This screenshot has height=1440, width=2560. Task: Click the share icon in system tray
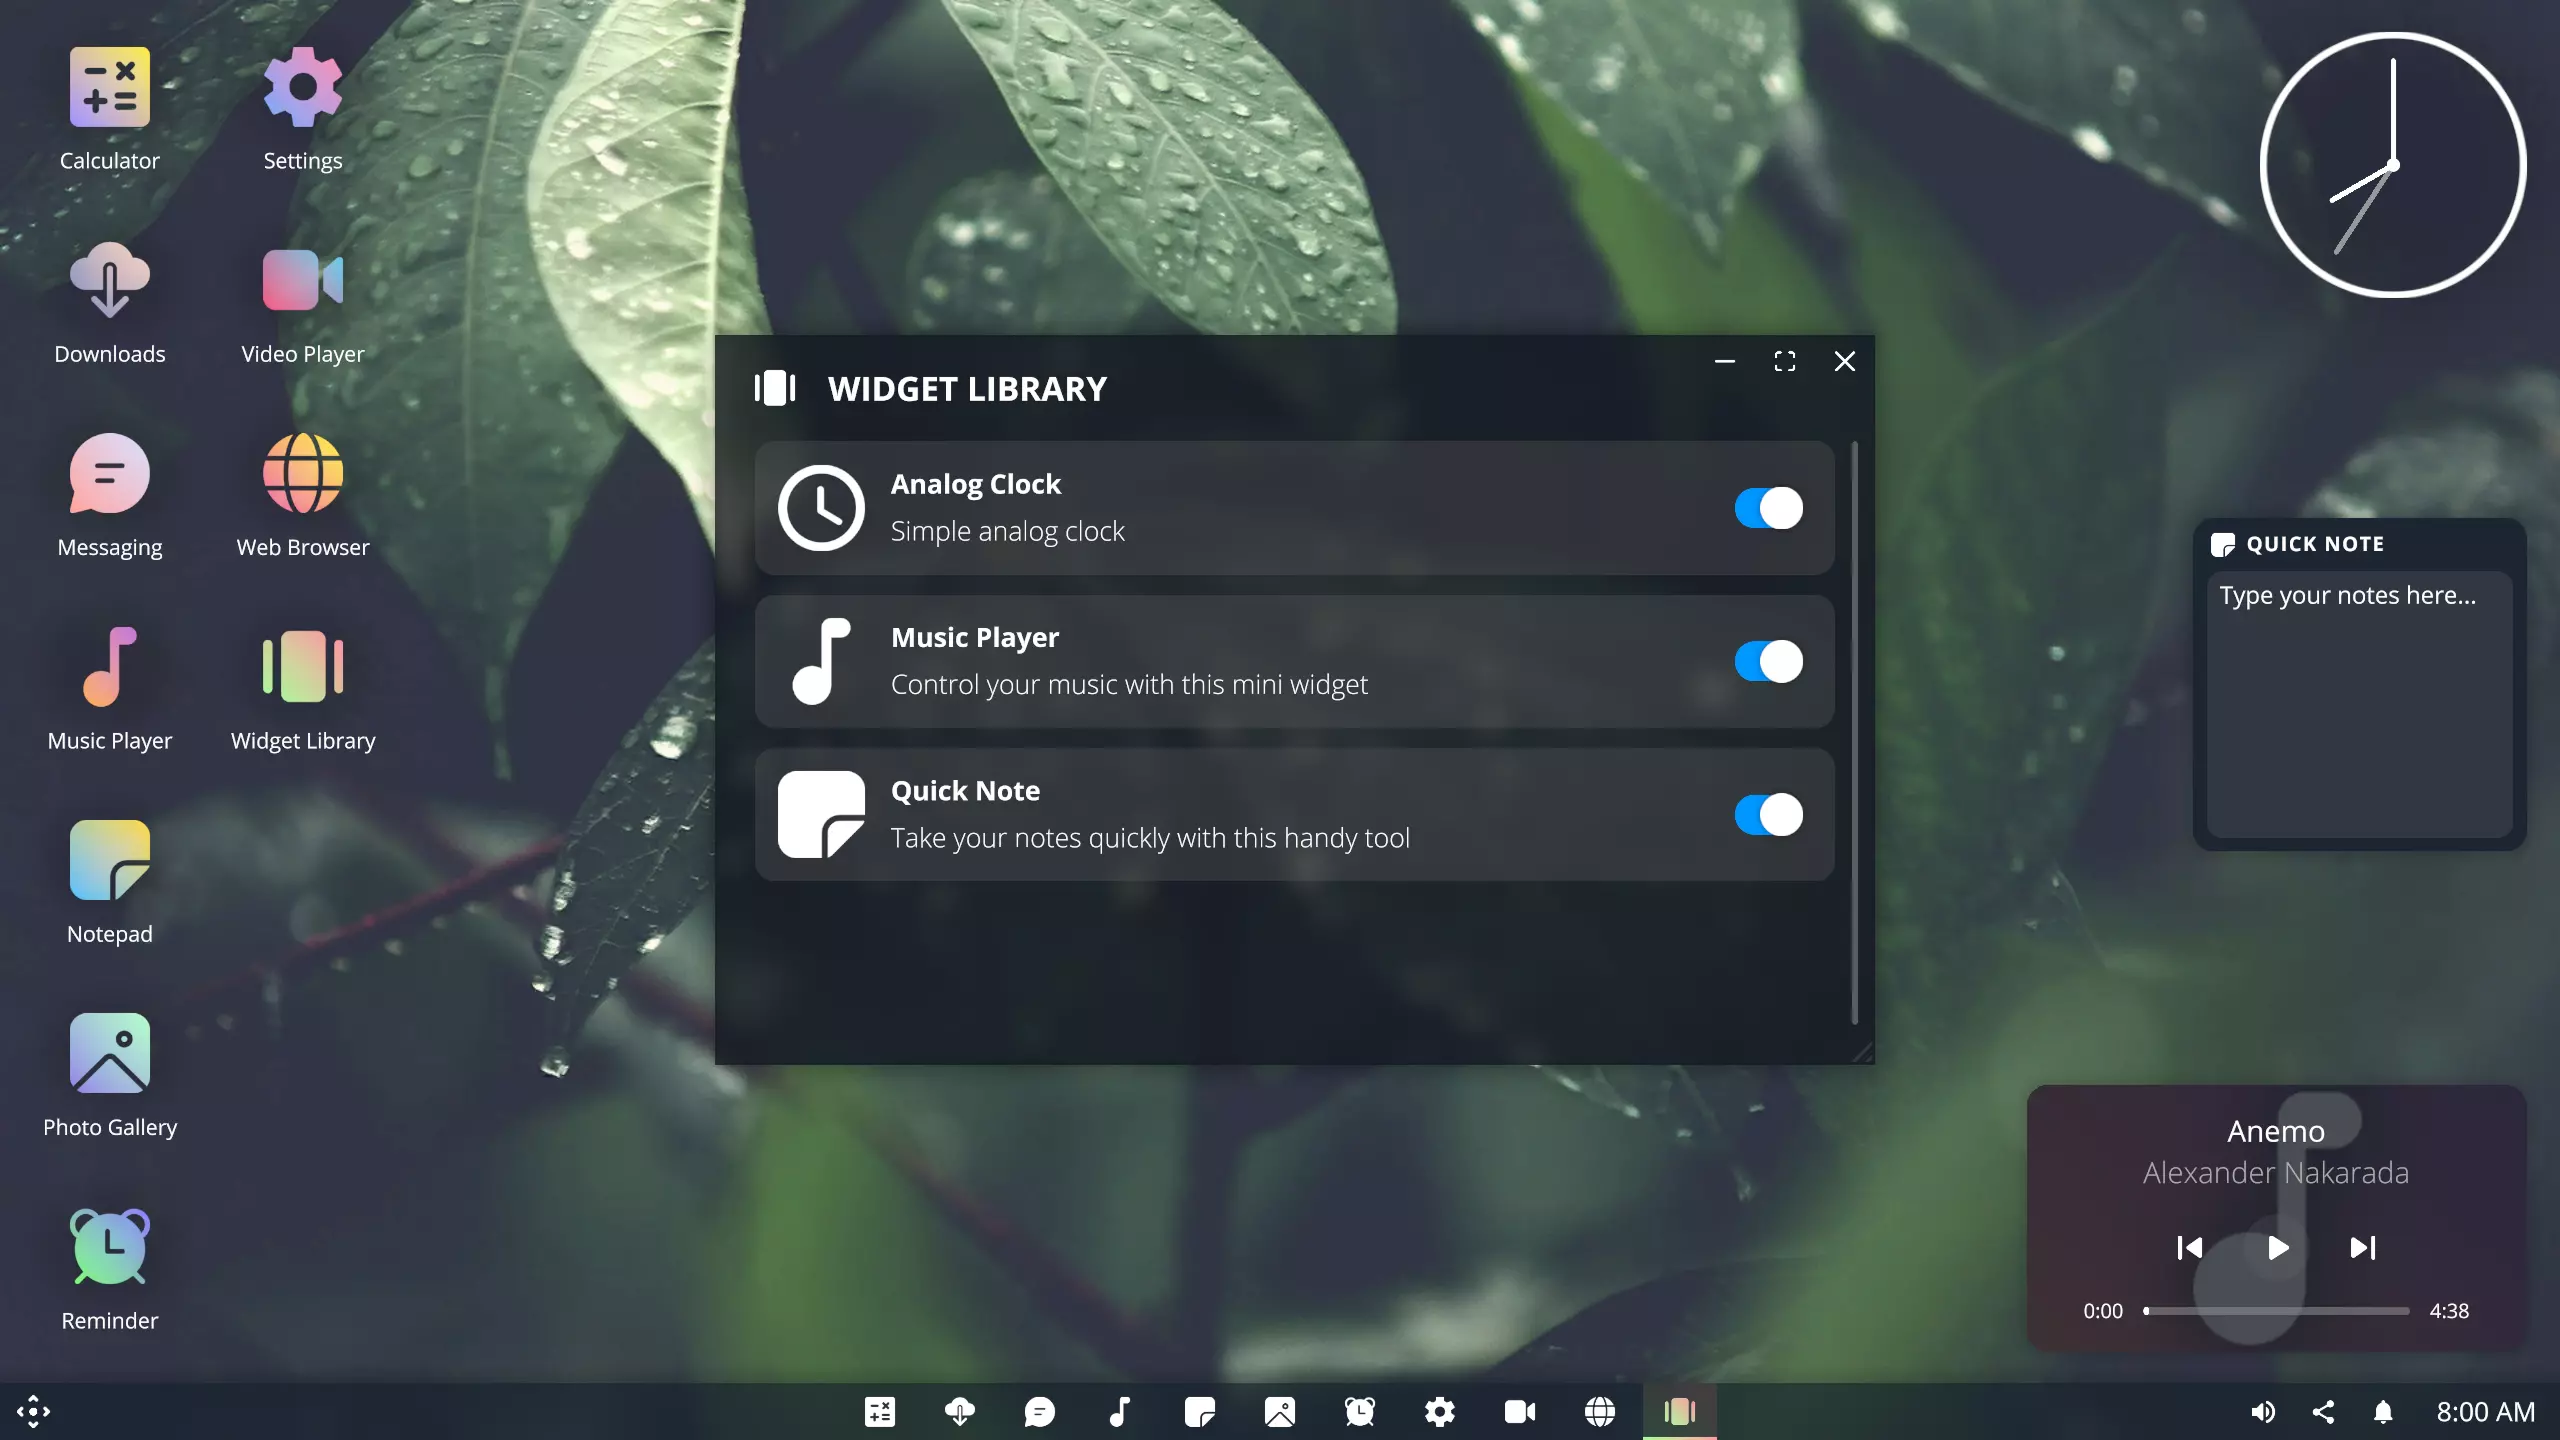coord(2323,1412)
